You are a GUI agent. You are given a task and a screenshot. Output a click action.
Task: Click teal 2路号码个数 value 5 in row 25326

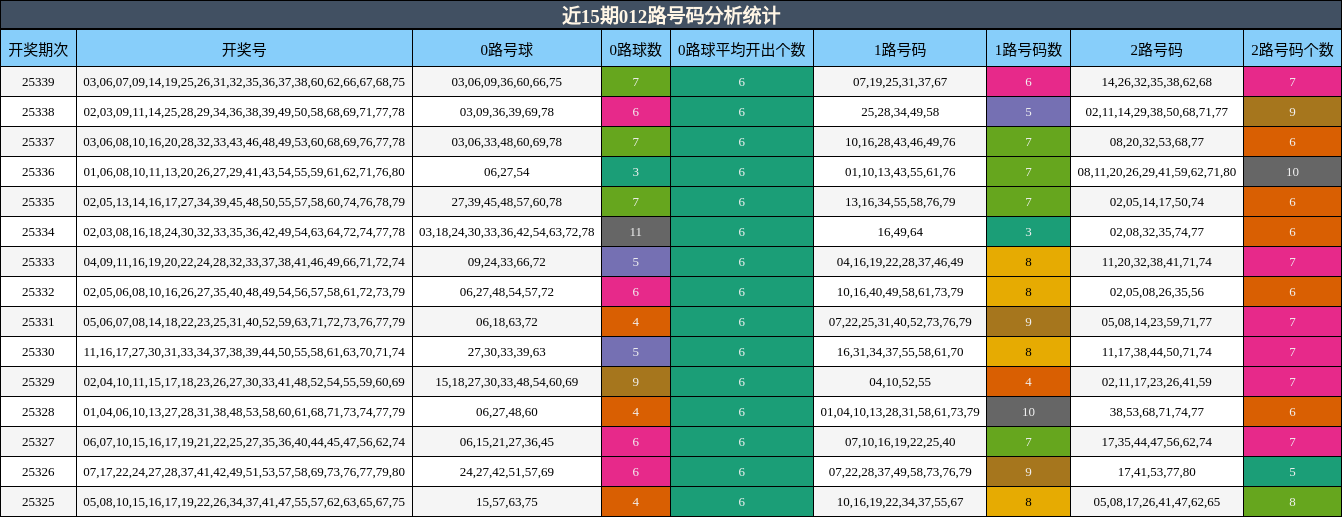1292,472
